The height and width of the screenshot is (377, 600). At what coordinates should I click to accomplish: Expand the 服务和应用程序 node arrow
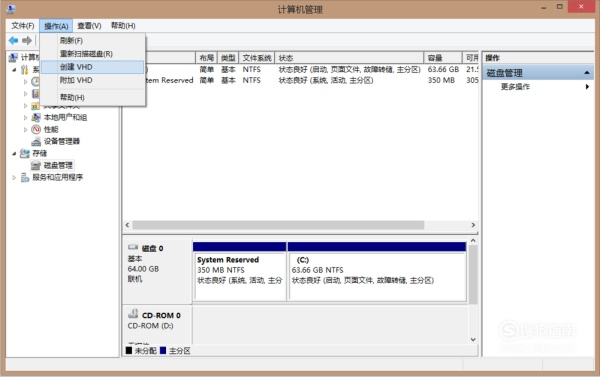pyautogui.click(x=14, y=177)
